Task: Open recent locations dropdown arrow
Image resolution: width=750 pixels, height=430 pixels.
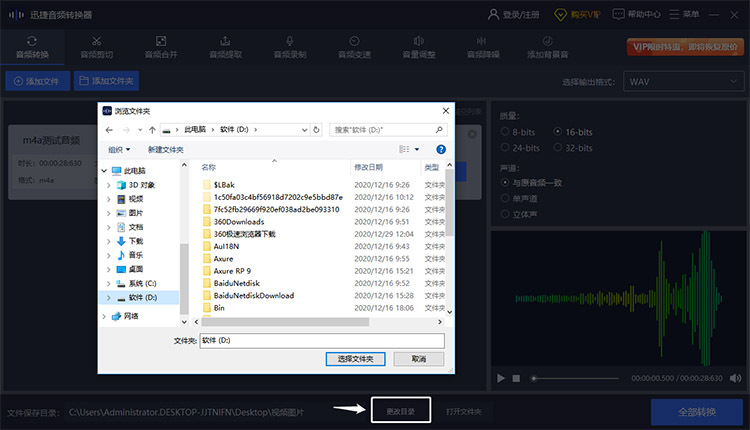Action: pyautogui.click(x=140, y=130)
